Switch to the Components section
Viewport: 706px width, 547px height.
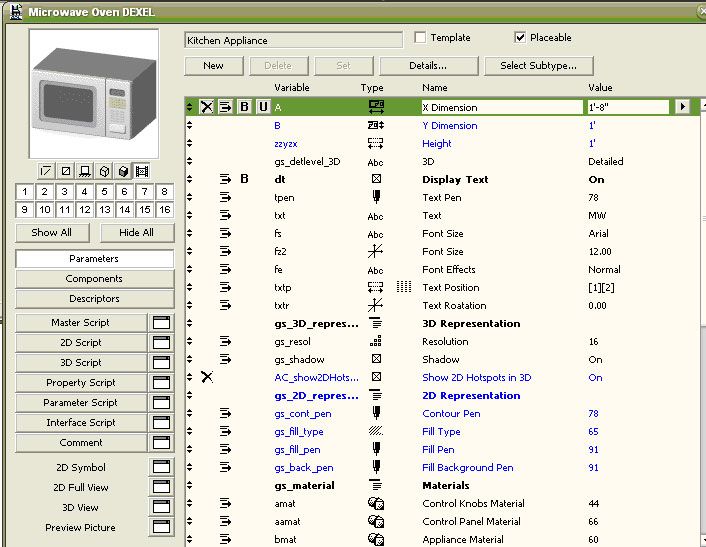(94, 279)
